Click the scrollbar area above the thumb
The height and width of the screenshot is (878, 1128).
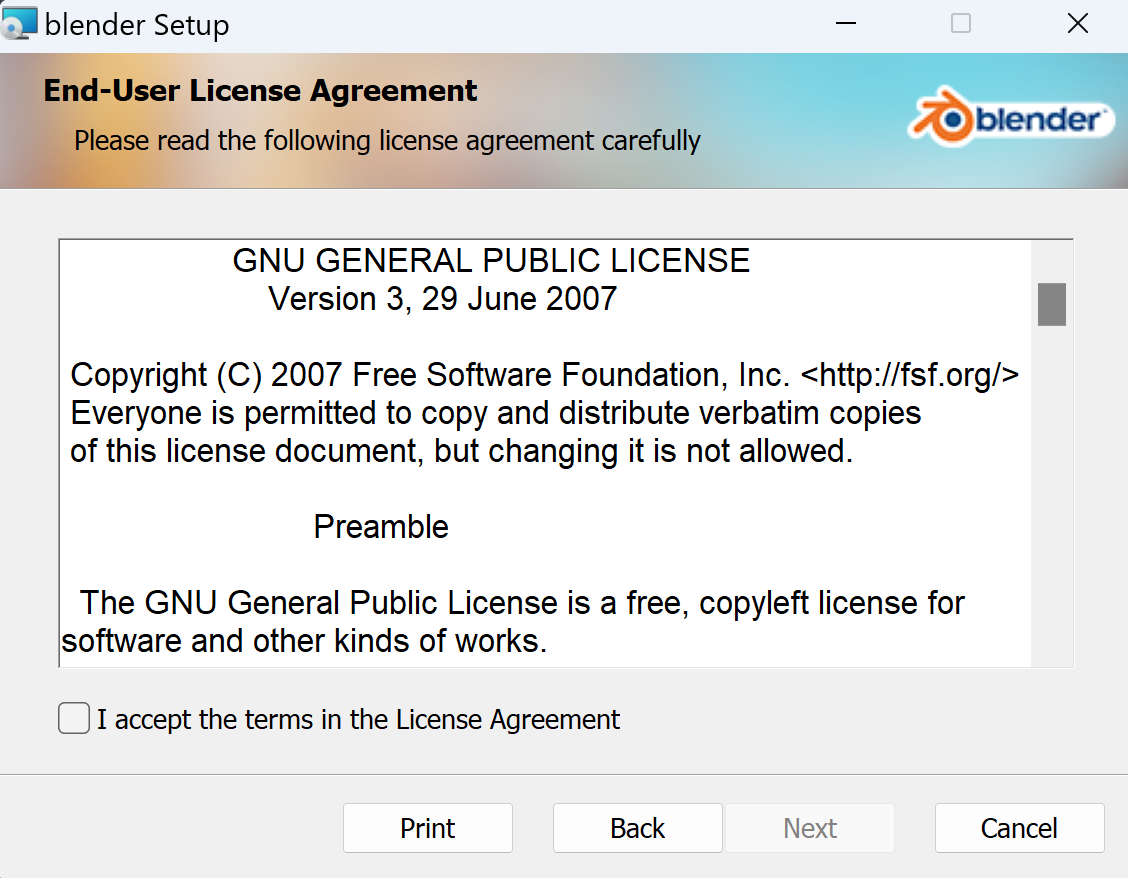1052,262
